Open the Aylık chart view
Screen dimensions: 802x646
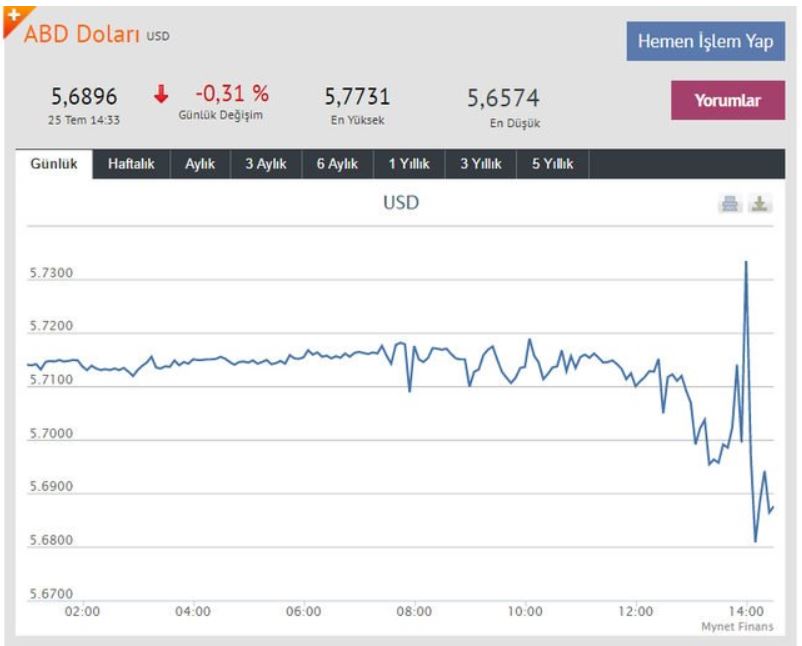(x=200, y=165)
